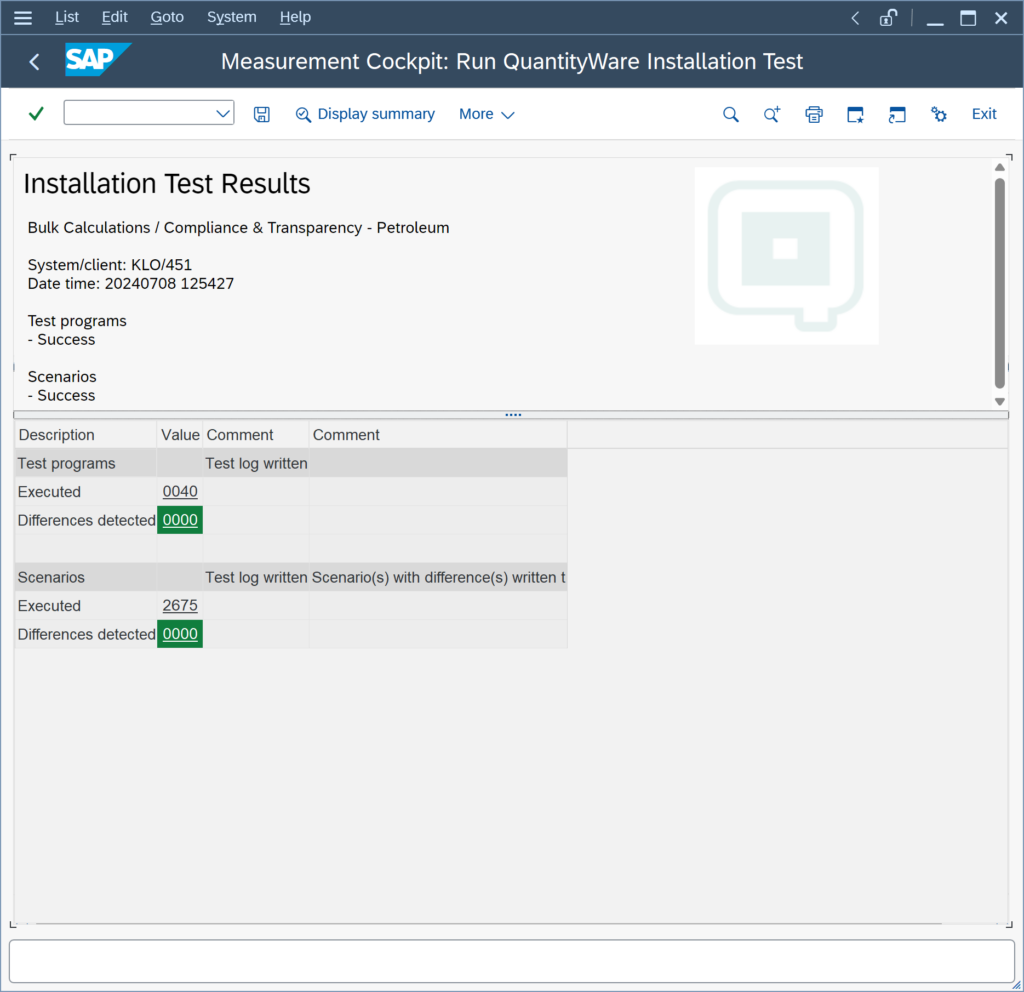Open Scenarios differences detected 0000
Viewport: 1024px width, 992px height.
[180, 634]
